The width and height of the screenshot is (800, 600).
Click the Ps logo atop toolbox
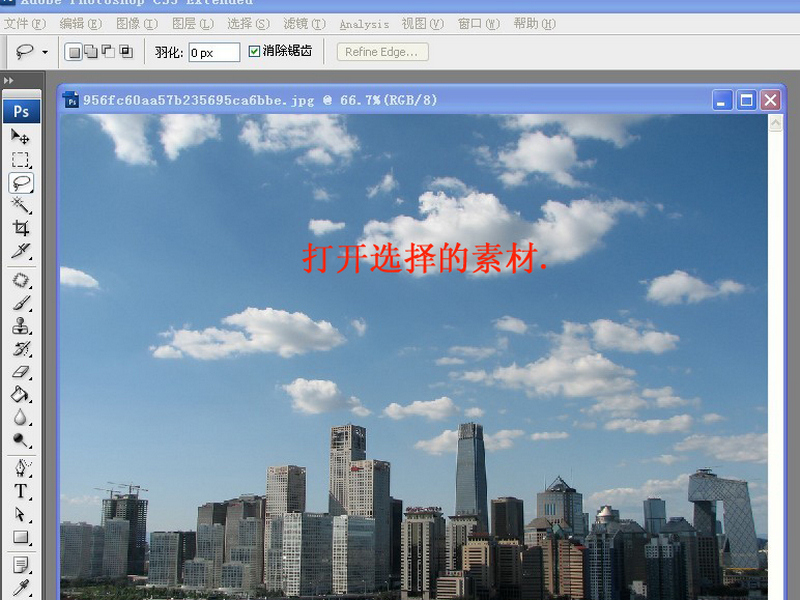pos(21,111)
